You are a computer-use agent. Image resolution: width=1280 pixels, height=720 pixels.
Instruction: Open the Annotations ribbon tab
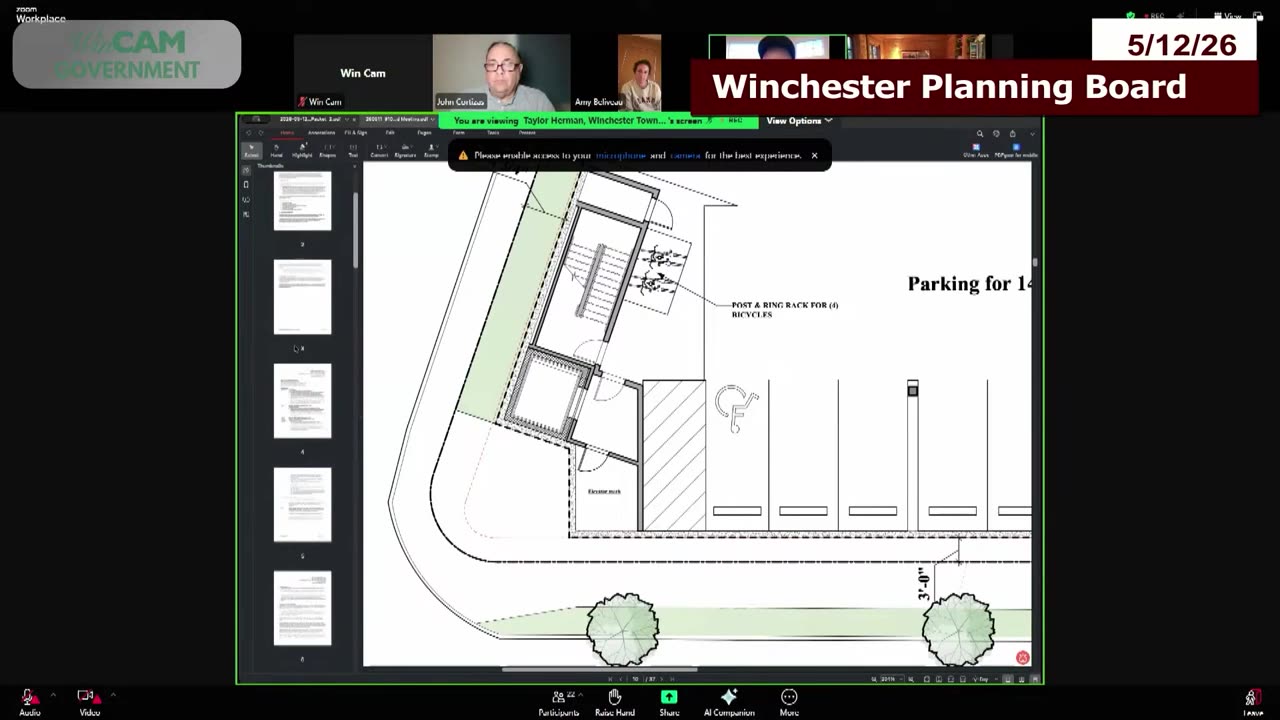(x=321, y=132)
